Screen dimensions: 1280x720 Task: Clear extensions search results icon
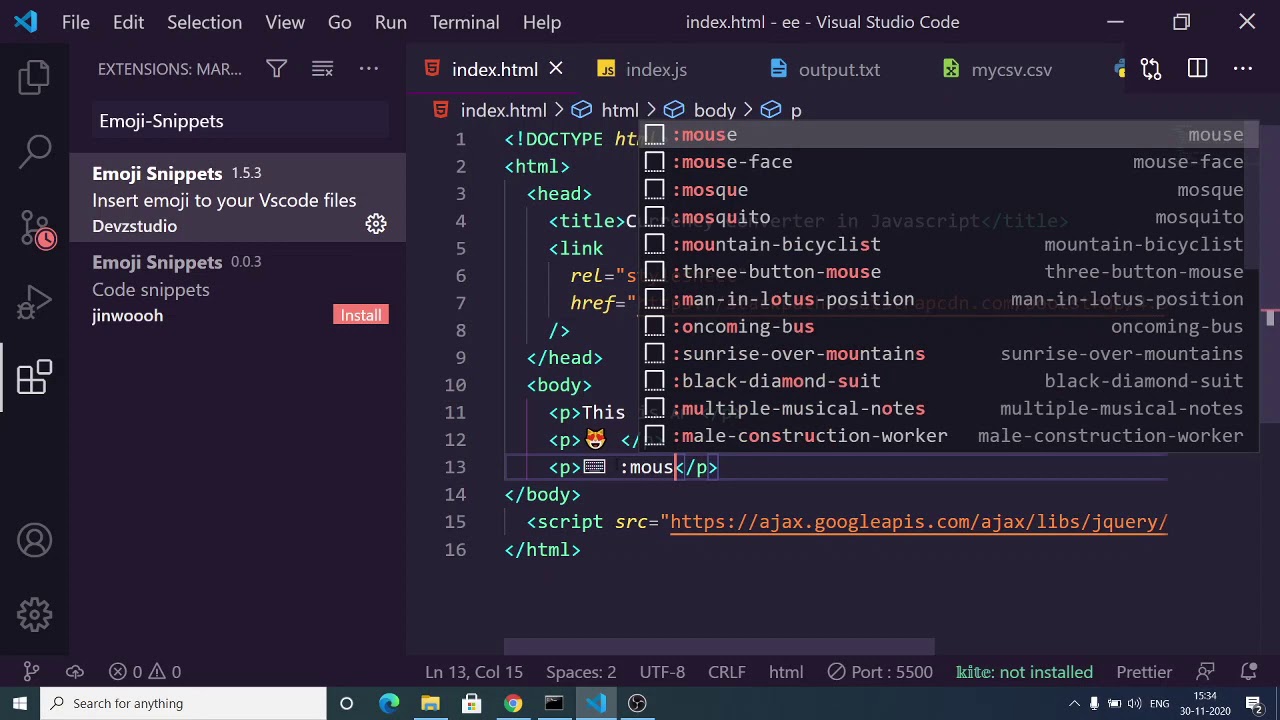[x=322, y=69]
